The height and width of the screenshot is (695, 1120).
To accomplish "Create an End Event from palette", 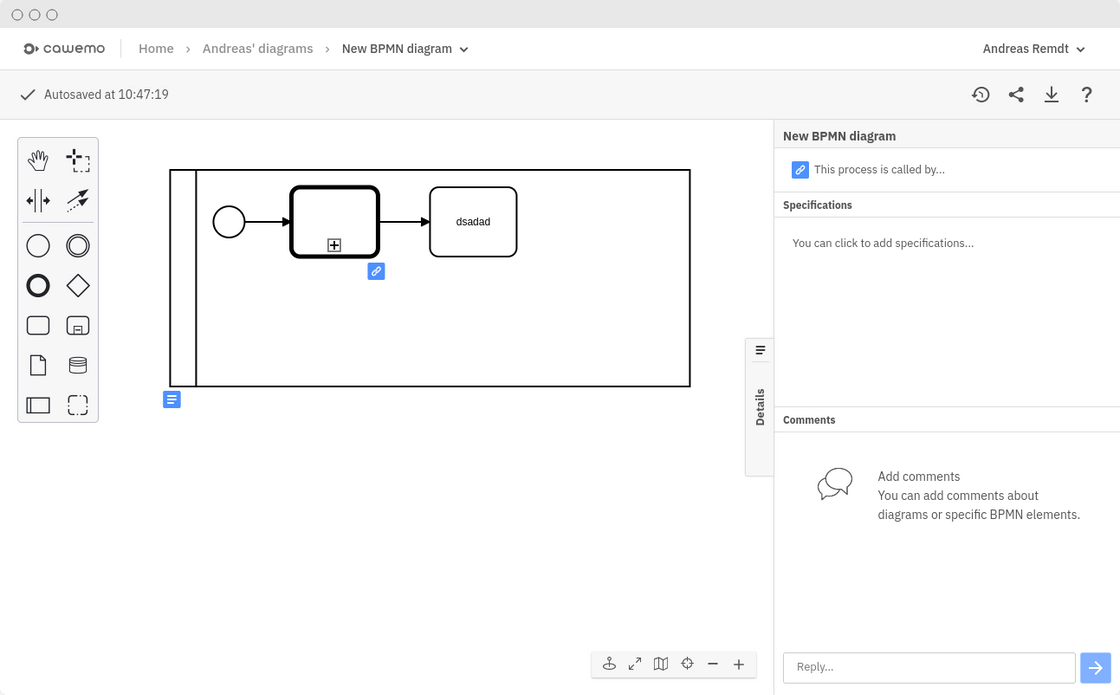I will coord(38,286).
